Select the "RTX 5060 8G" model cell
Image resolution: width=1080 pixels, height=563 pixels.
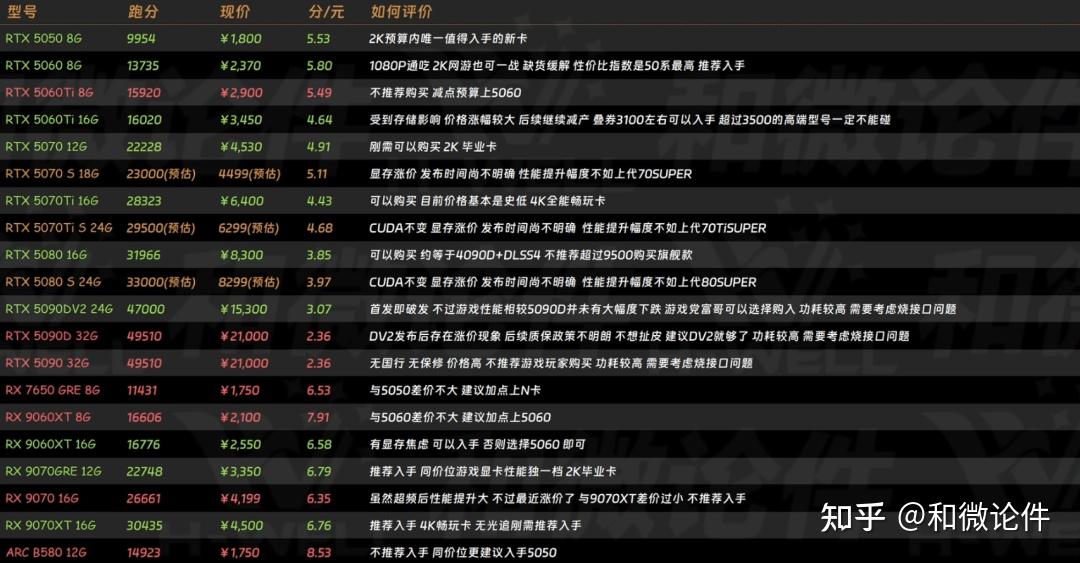43,65
